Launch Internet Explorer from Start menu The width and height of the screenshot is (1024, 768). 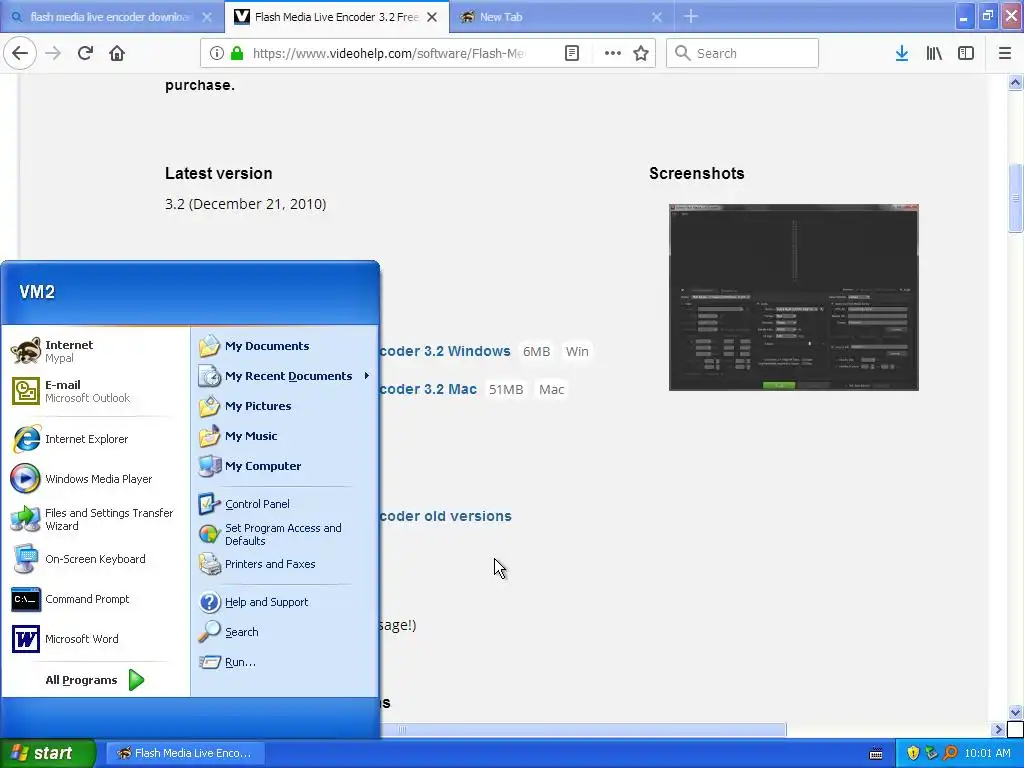pos(95,439)
